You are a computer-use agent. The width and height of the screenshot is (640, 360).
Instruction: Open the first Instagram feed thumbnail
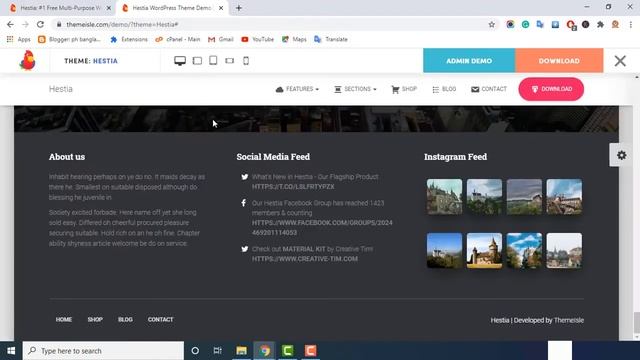tap(444, 197)
